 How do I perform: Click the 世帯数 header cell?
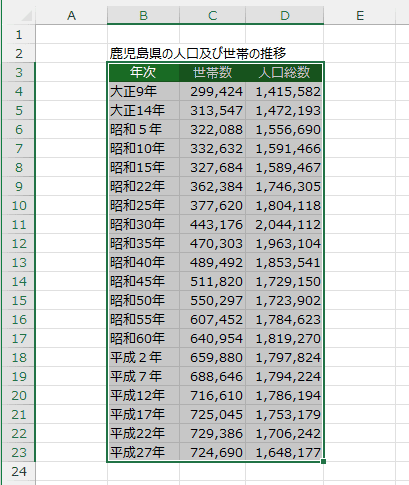point(212,72)
